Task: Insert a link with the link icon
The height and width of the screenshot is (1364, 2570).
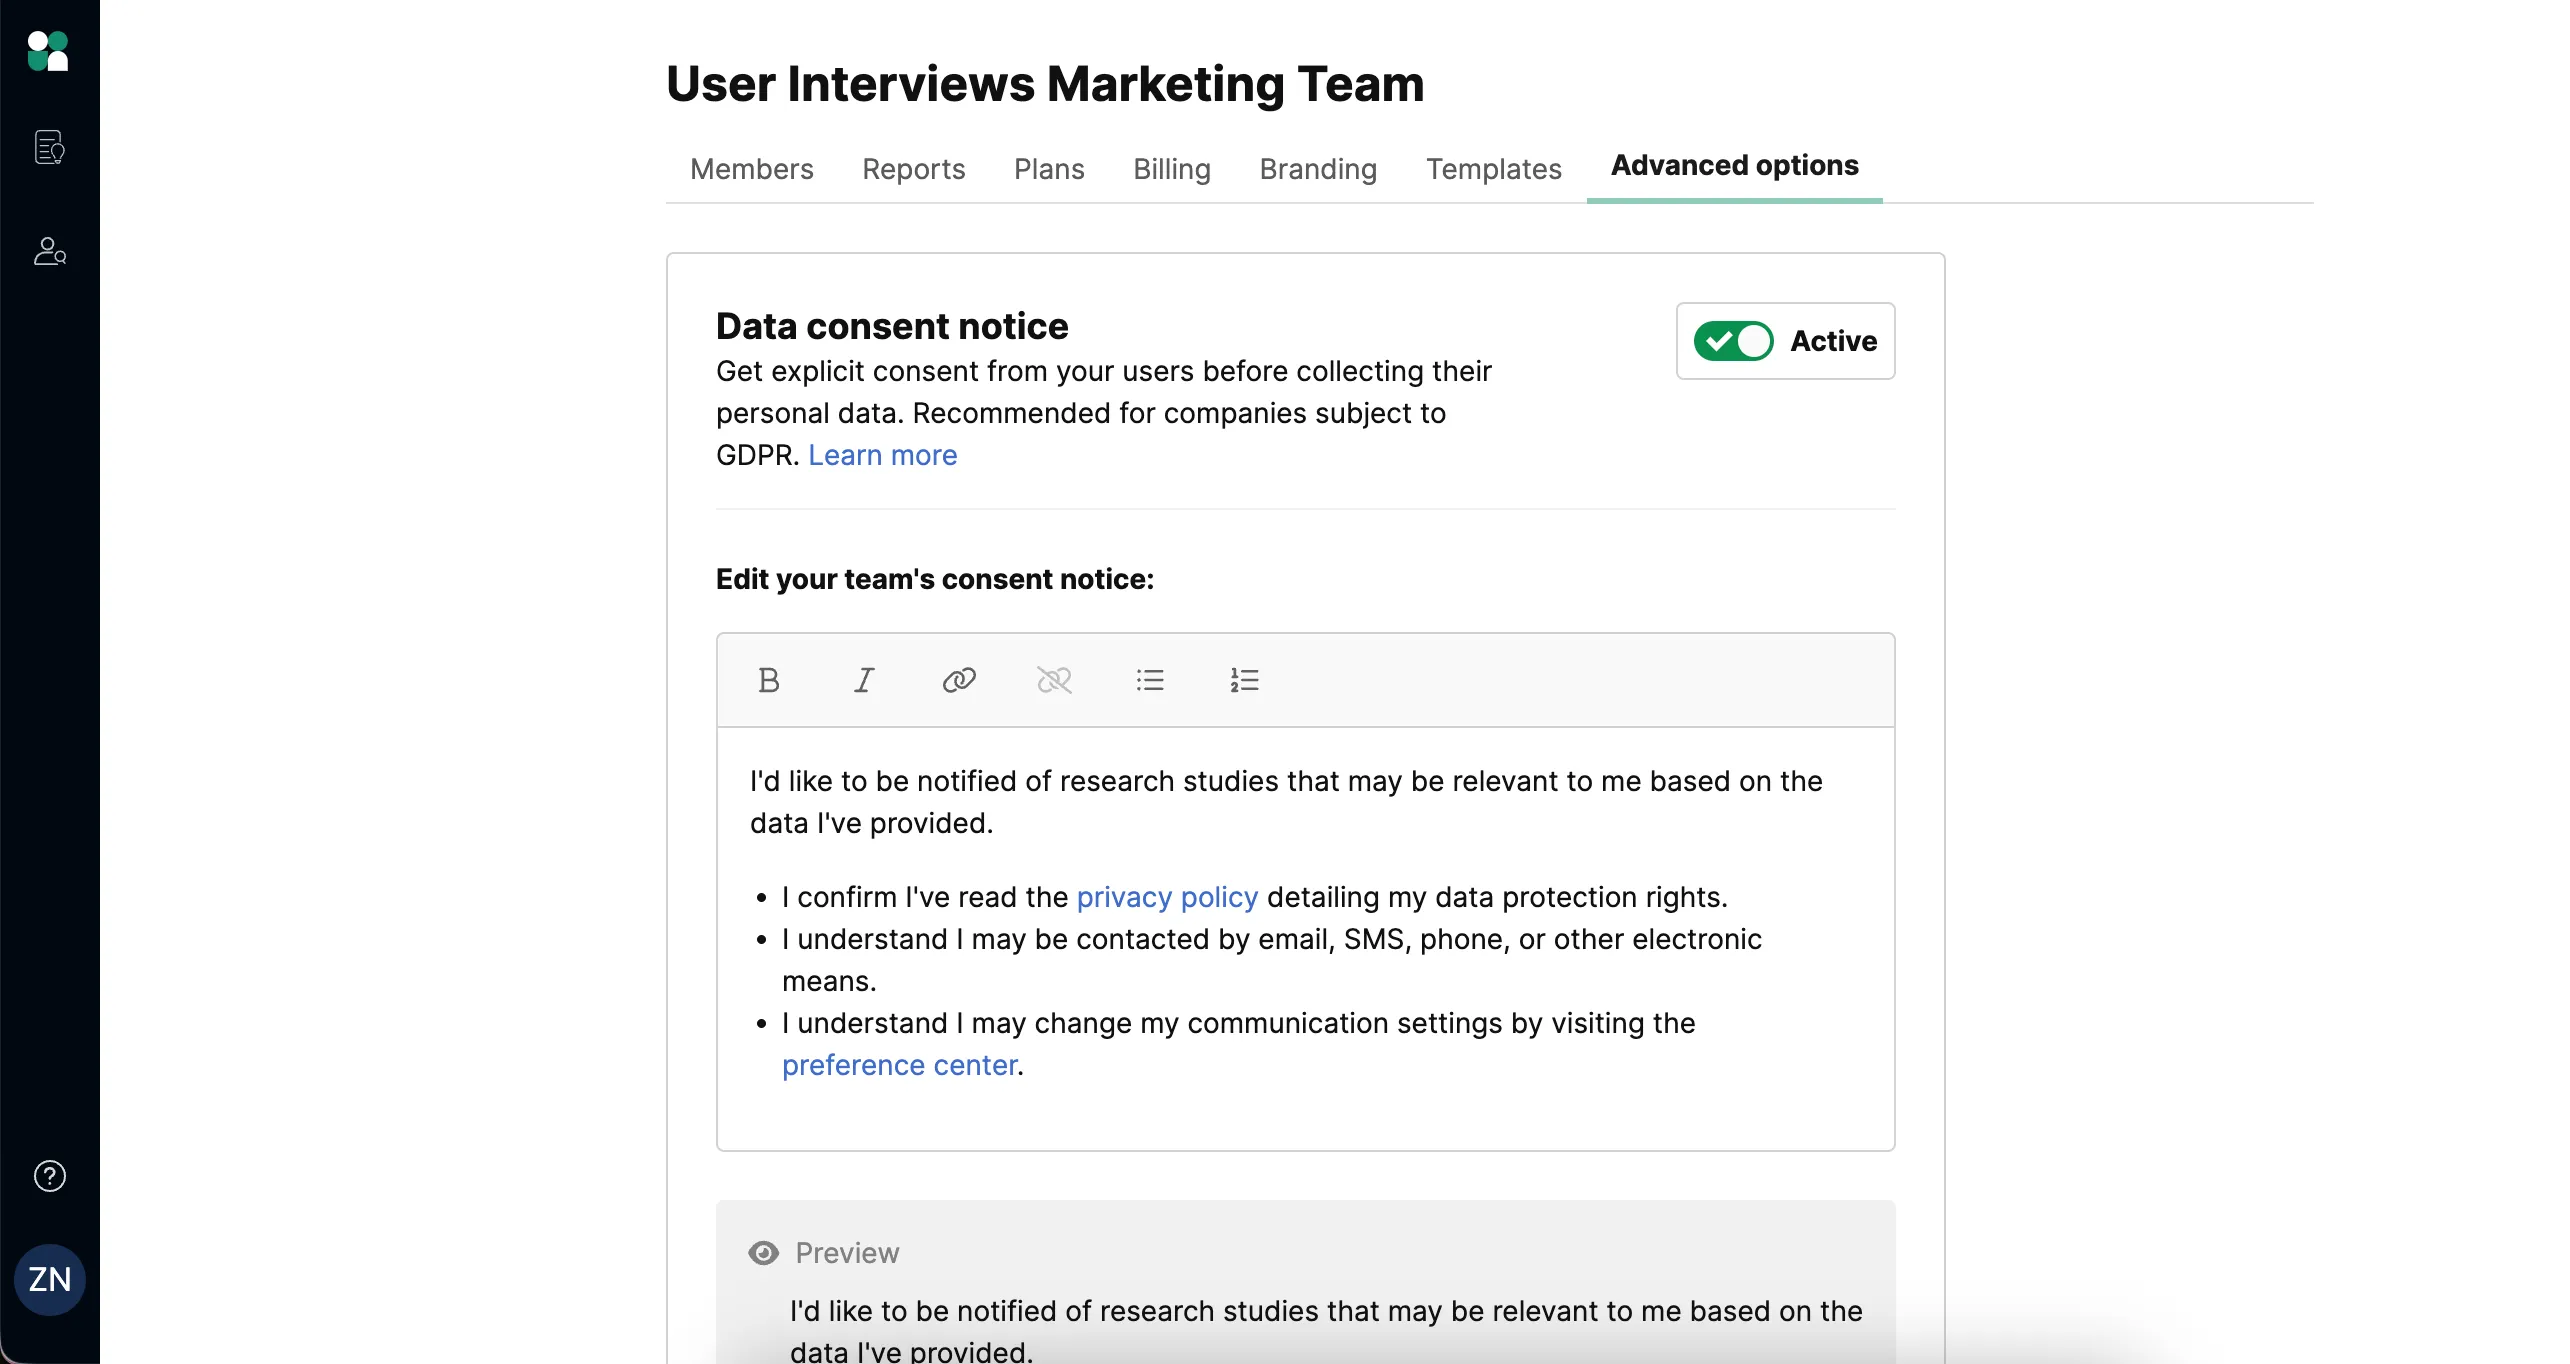Action: (959, 681)
